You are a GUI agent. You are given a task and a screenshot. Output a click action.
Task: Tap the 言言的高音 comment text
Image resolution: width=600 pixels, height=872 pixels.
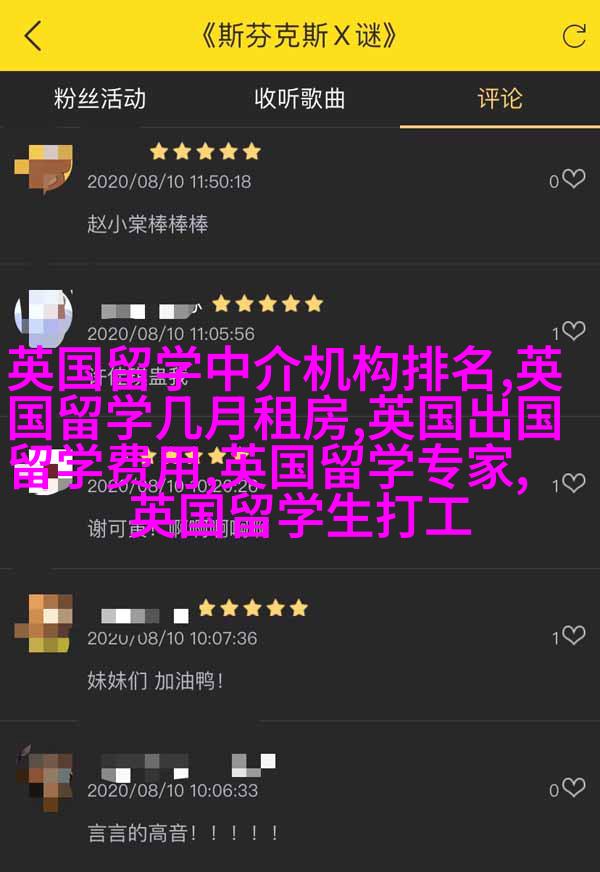pos(183,833)
